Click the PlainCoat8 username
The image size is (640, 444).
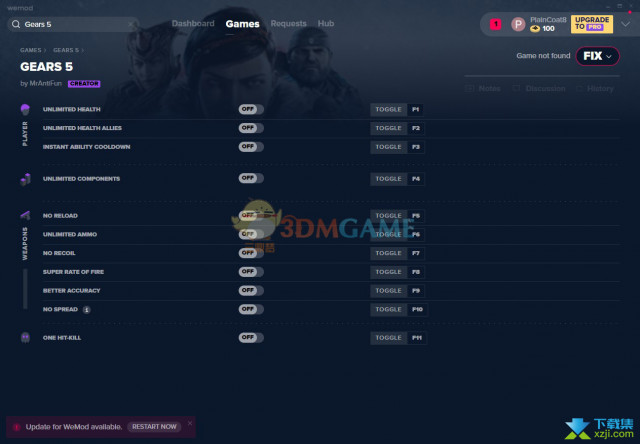tap(548, 20)
